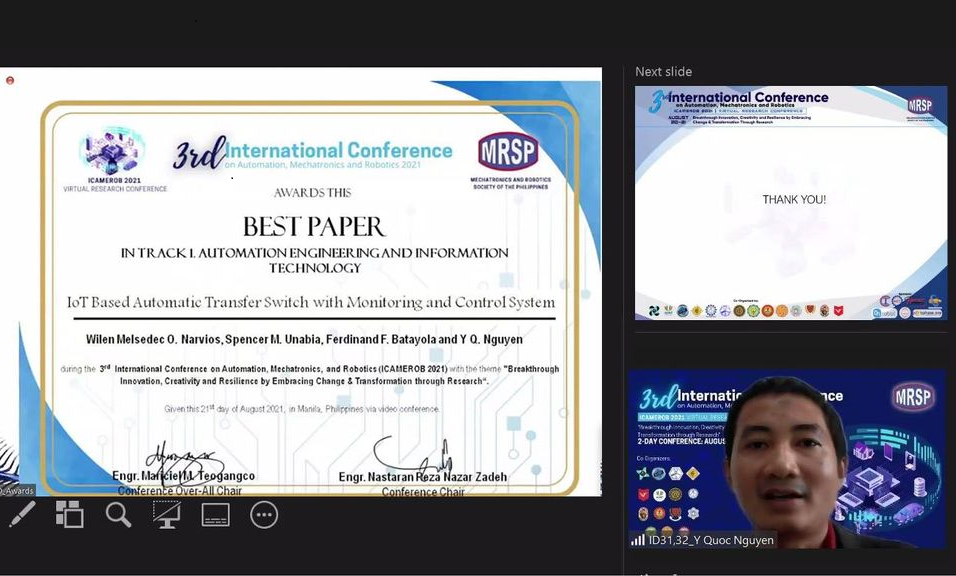Select the pen and laser pointer tool
The width and height of the screenshot is (956, 576).
(x=22, y=515)
